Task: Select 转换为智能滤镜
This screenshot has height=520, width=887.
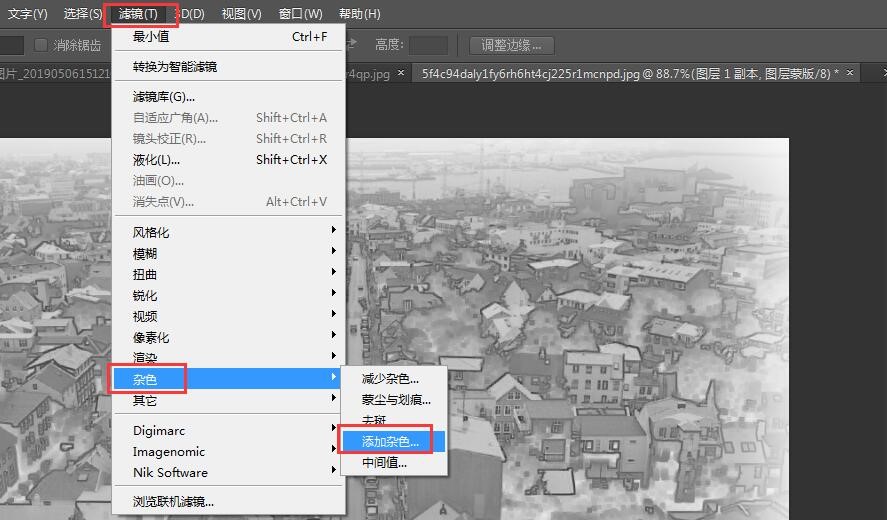Action: click(x=229, y=67)
